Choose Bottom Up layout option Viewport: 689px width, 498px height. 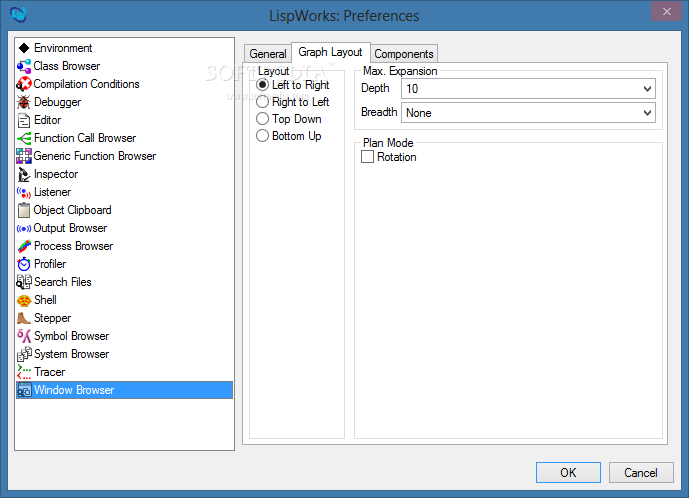[262, 136]
